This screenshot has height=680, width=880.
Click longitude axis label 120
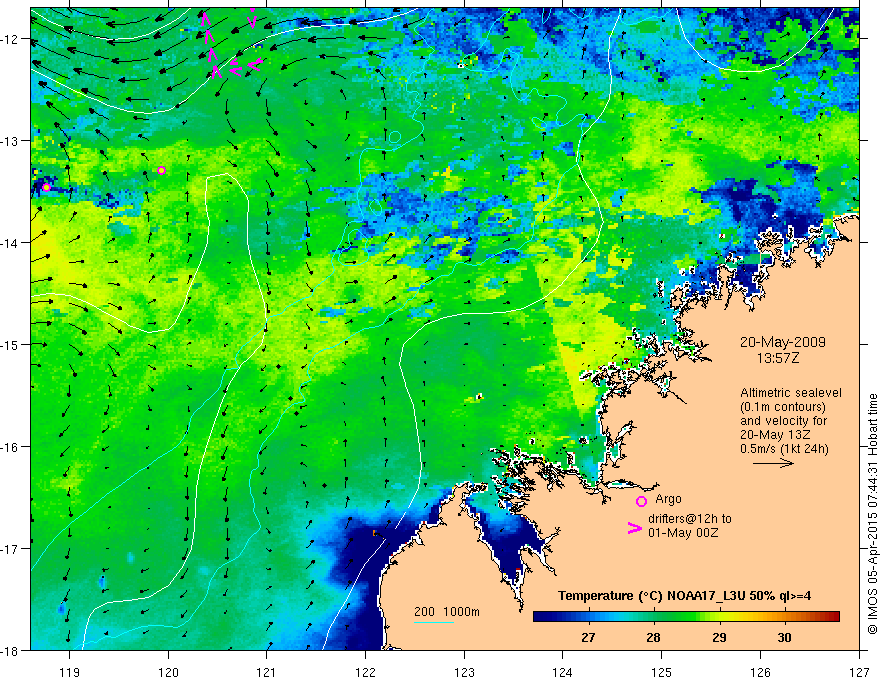(x=168, y=672)
